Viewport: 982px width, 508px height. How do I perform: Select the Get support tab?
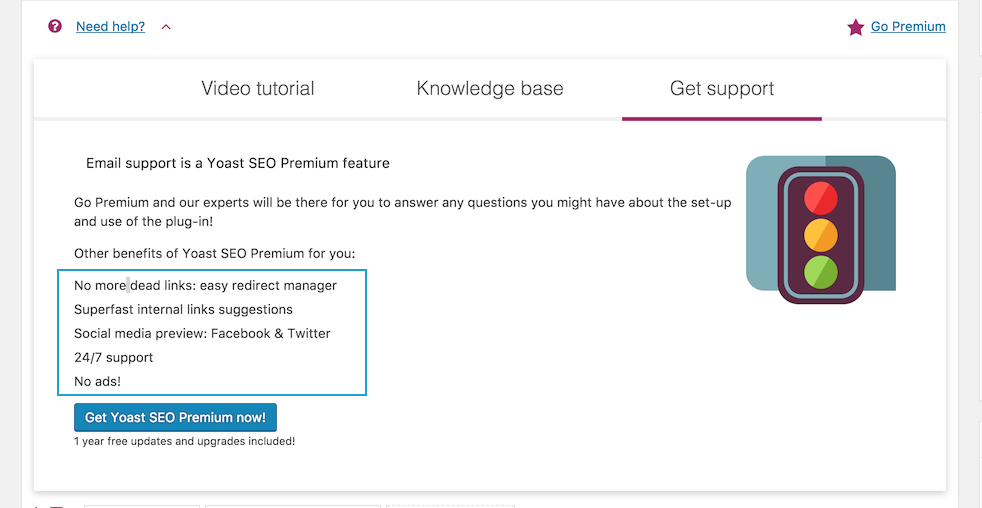(x=722, y=89)
